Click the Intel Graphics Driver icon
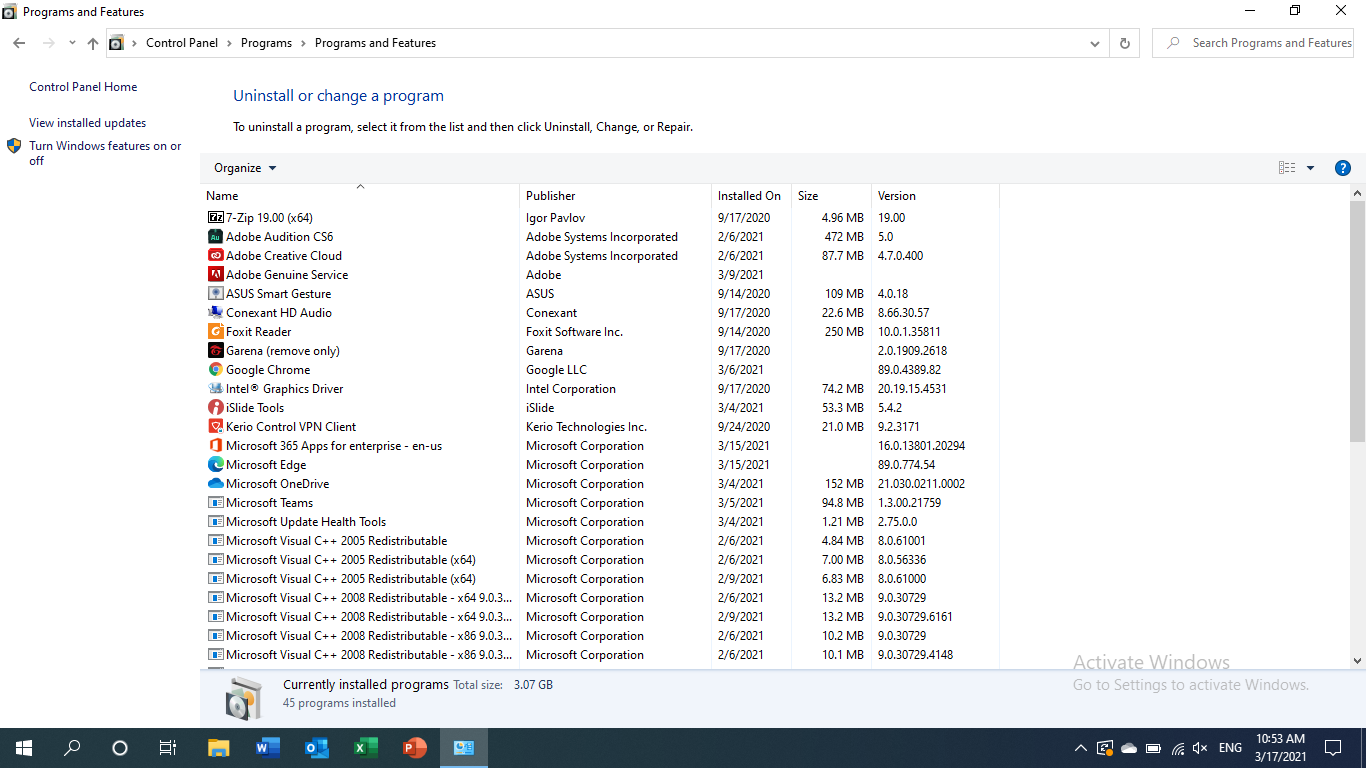Screen dimensions: 1366x768 pyautogui.click(x=215, y=388)
